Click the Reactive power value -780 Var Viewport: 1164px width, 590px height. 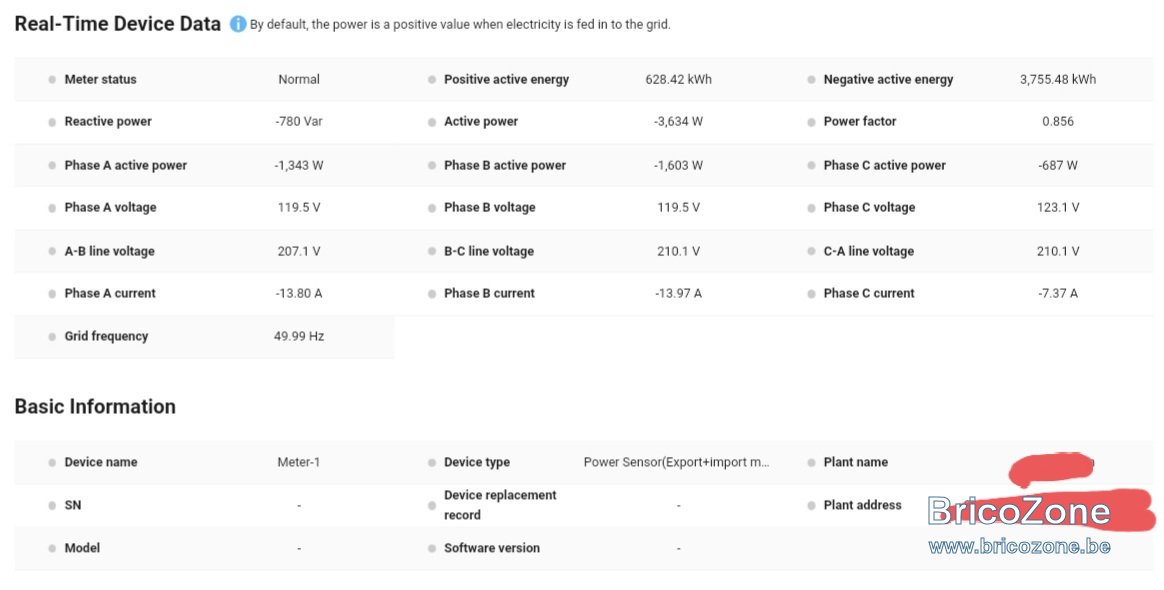pyautogui.click(x=299, y=122)
